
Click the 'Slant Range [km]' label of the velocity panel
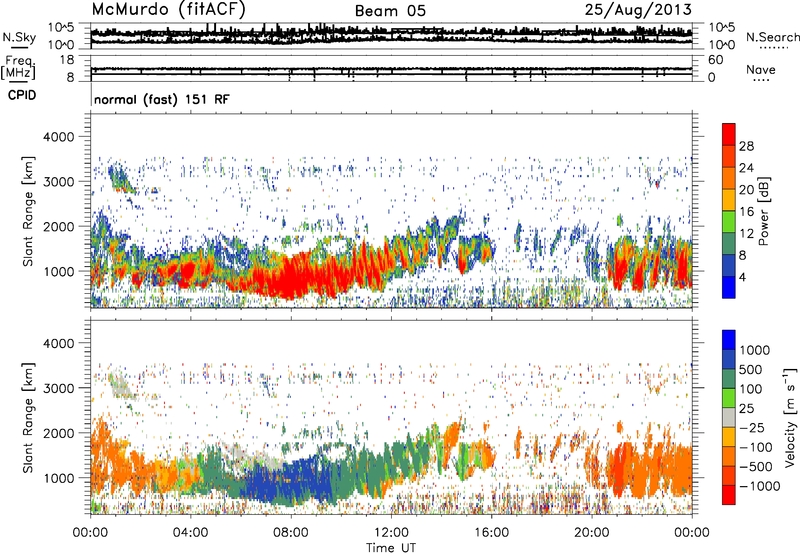pos(28,418)
